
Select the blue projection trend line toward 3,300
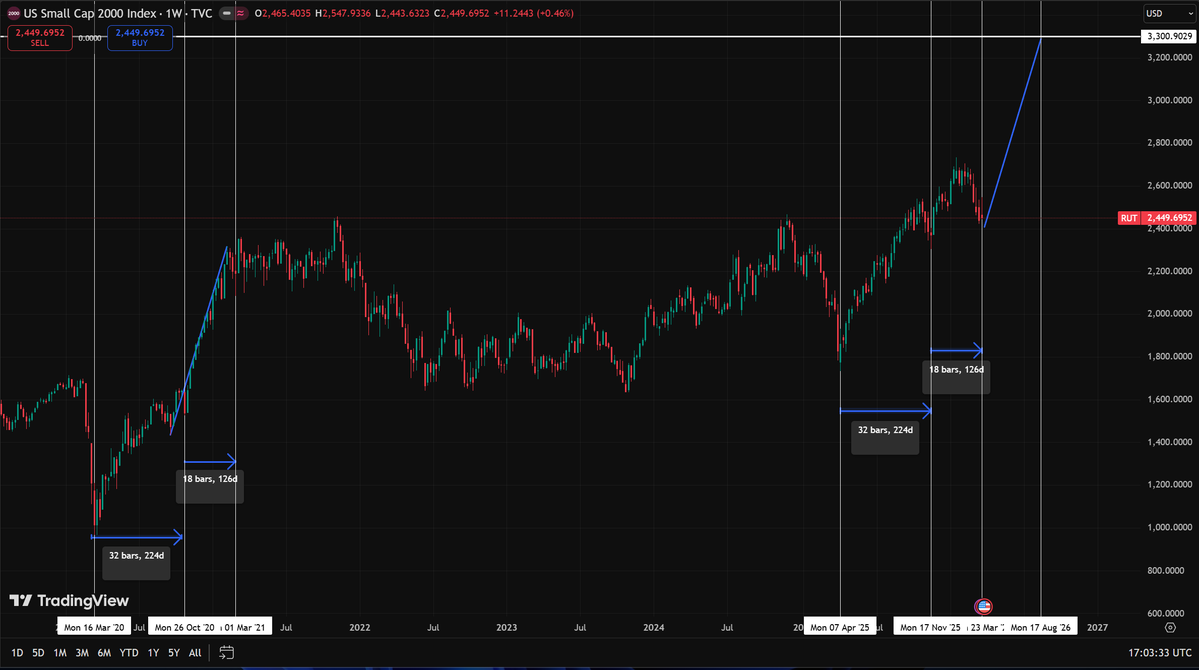(x=1012, y=132)
